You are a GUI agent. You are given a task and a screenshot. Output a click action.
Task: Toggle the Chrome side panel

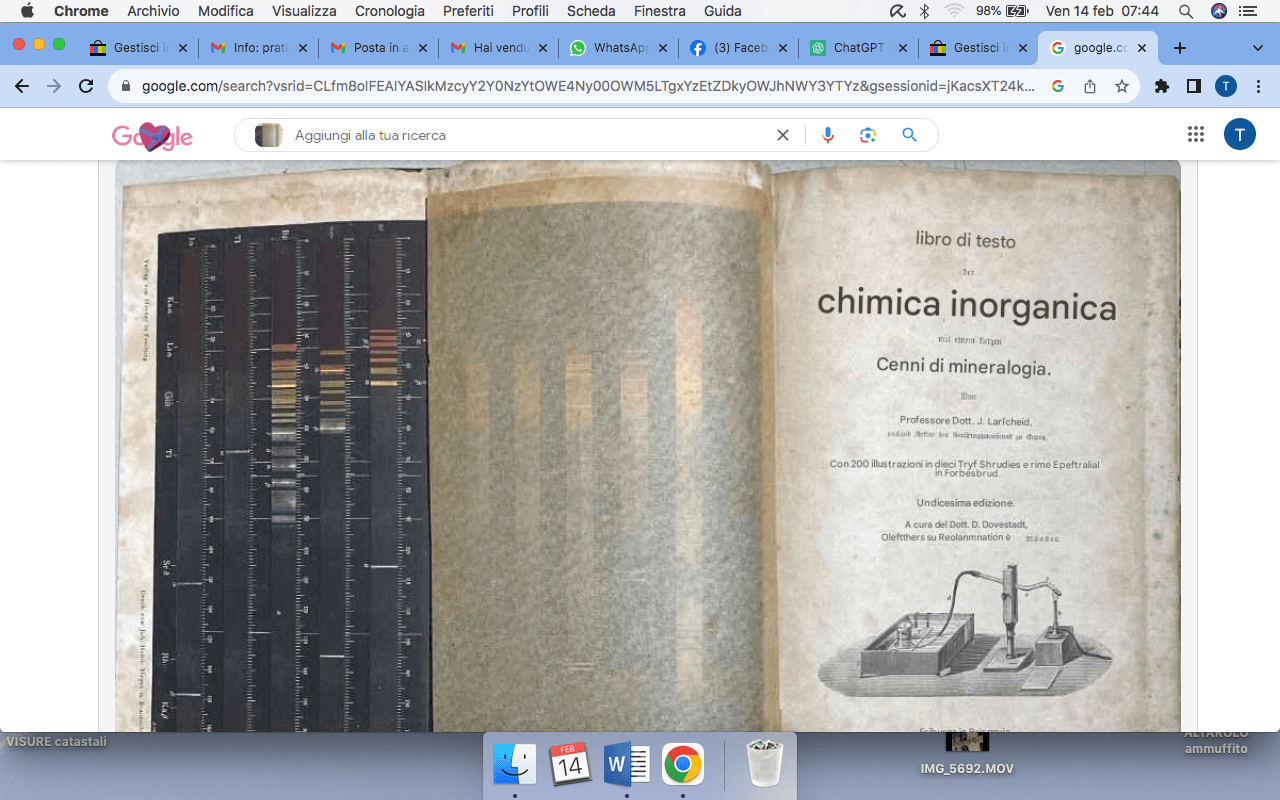[1194, 86]
